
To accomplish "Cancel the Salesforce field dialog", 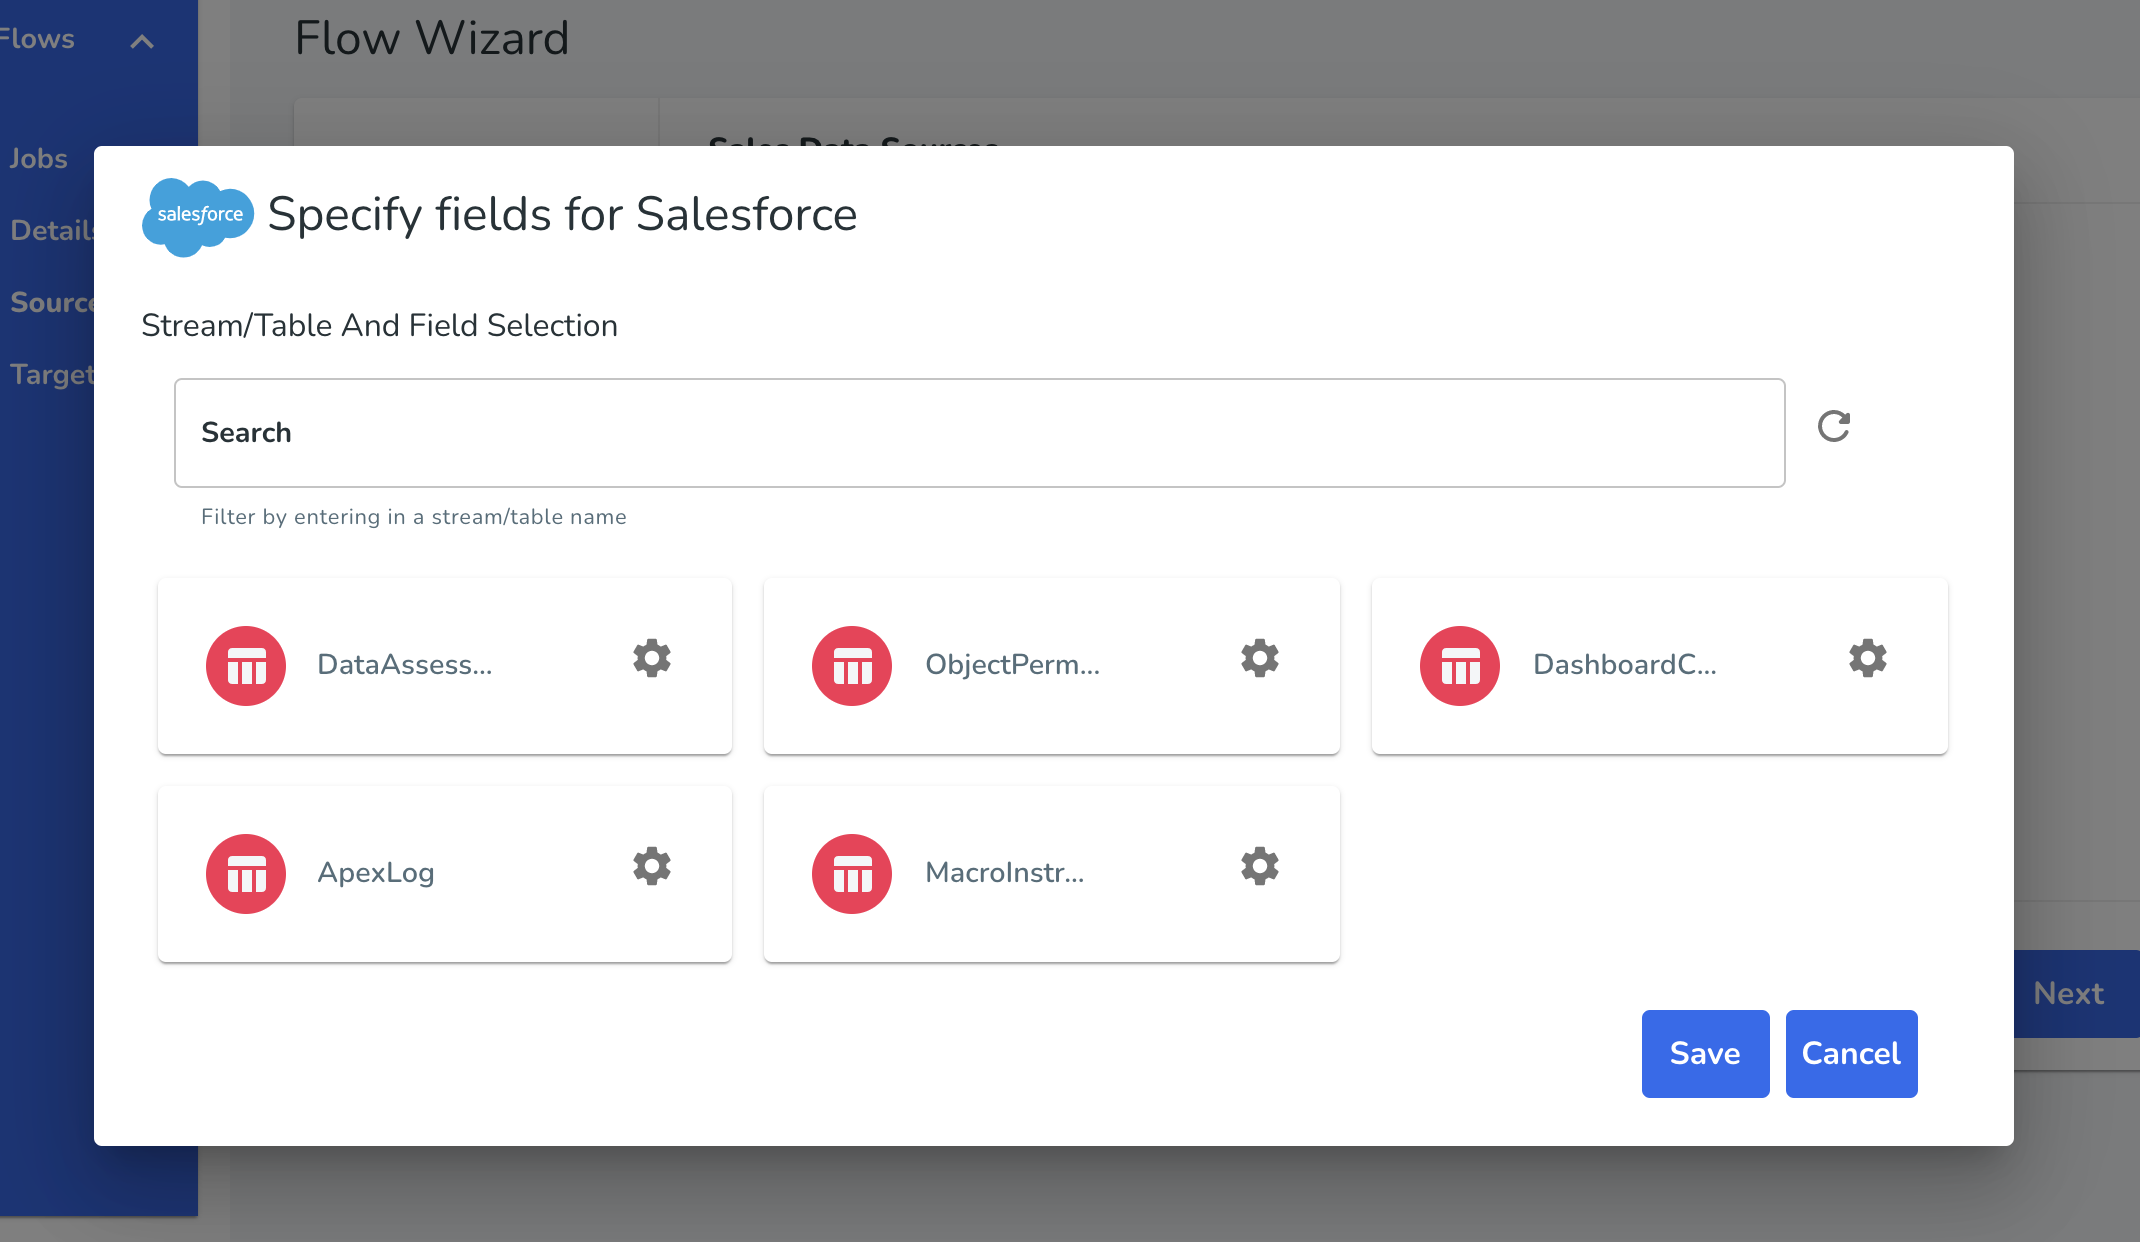I will tap(1851, 1054).
